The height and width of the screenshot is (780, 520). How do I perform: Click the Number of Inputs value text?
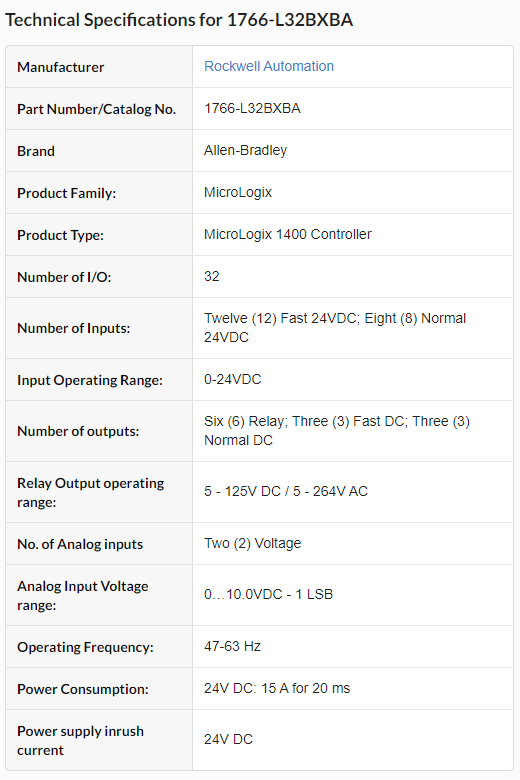[x=335, y=328]
